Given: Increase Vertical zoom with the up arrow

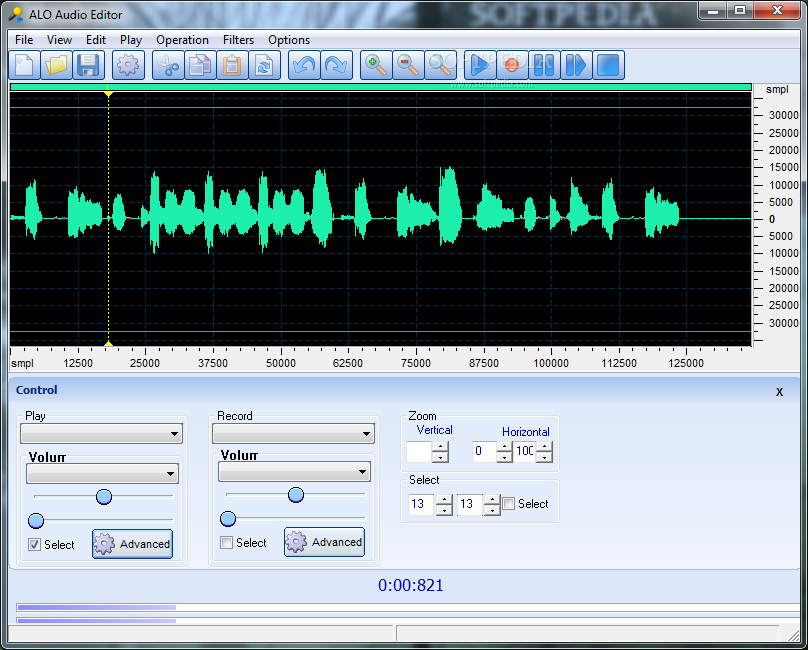Looking at the screenshot, I should point(440,446).
